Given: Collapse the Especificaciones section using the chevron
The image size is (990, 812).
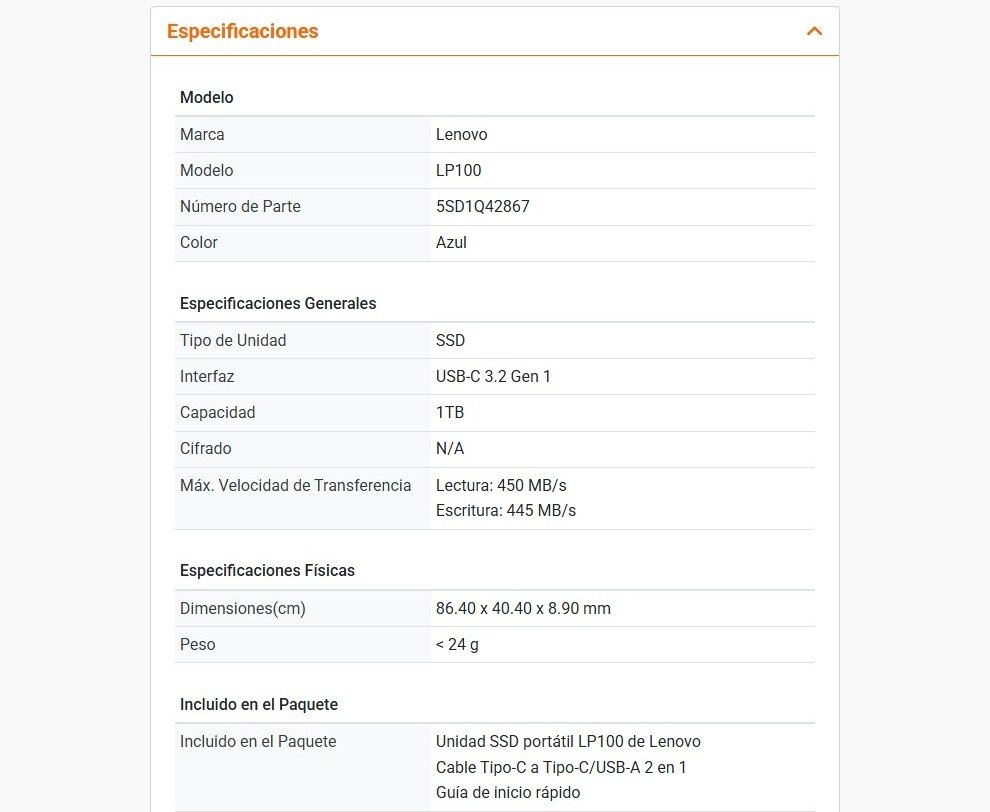Looking at the screenshot, I should (814, 31).
